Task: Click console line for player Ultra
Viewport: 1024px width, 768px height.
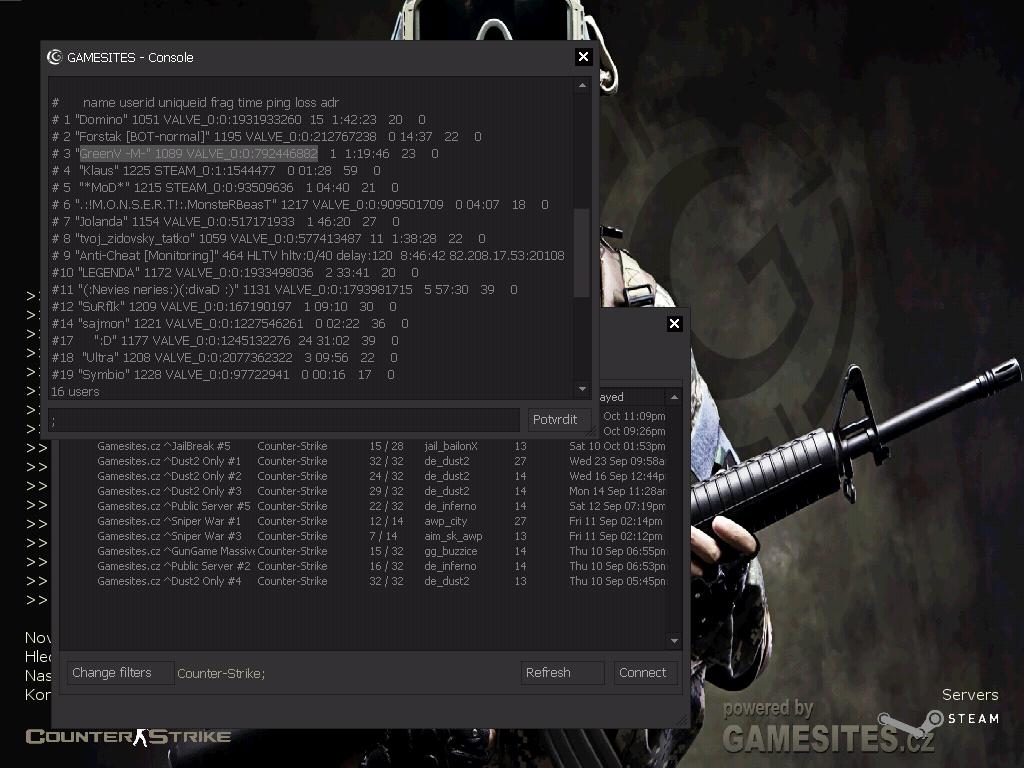Action: pyautogui.click(x=224, y=357)
